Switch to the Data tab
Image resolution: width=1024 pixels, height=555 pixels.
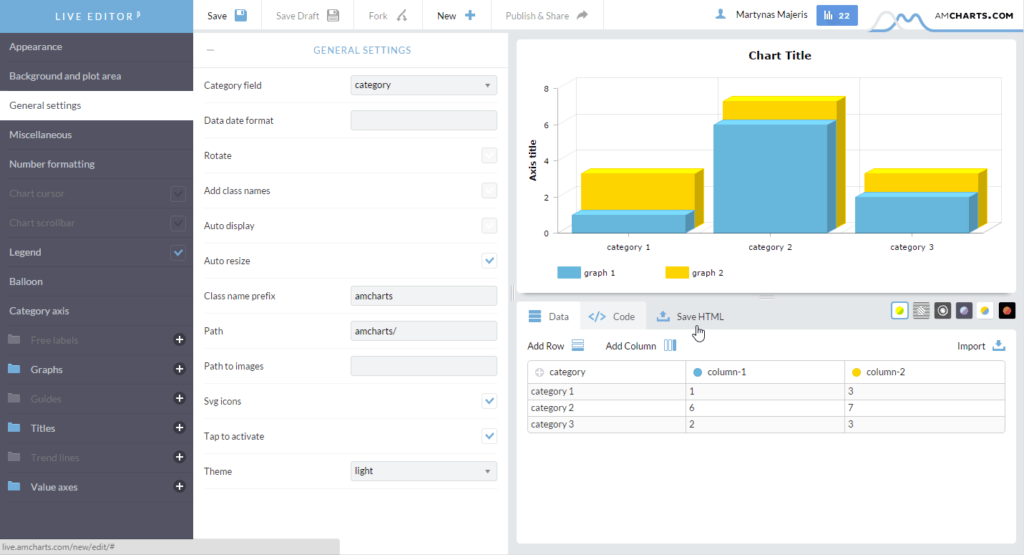(x=549, y=317)
